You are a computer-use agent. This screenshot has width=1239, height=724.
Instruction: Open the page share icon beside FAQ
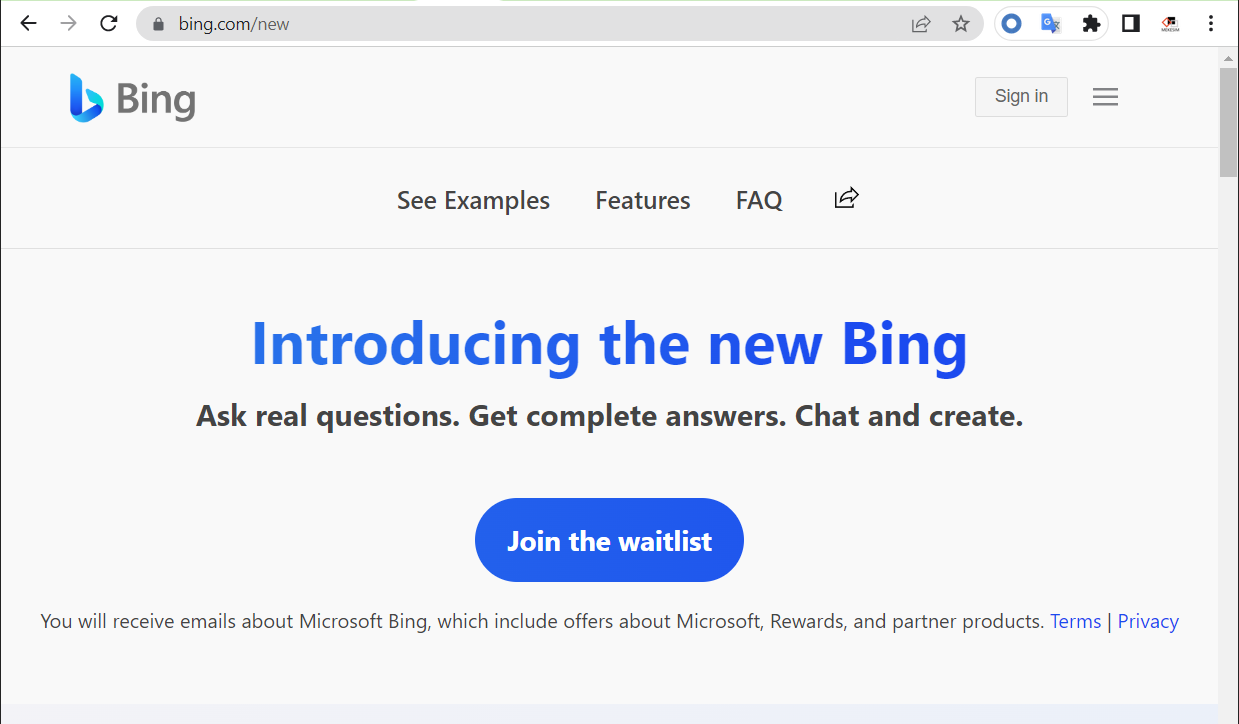[846, 199]
